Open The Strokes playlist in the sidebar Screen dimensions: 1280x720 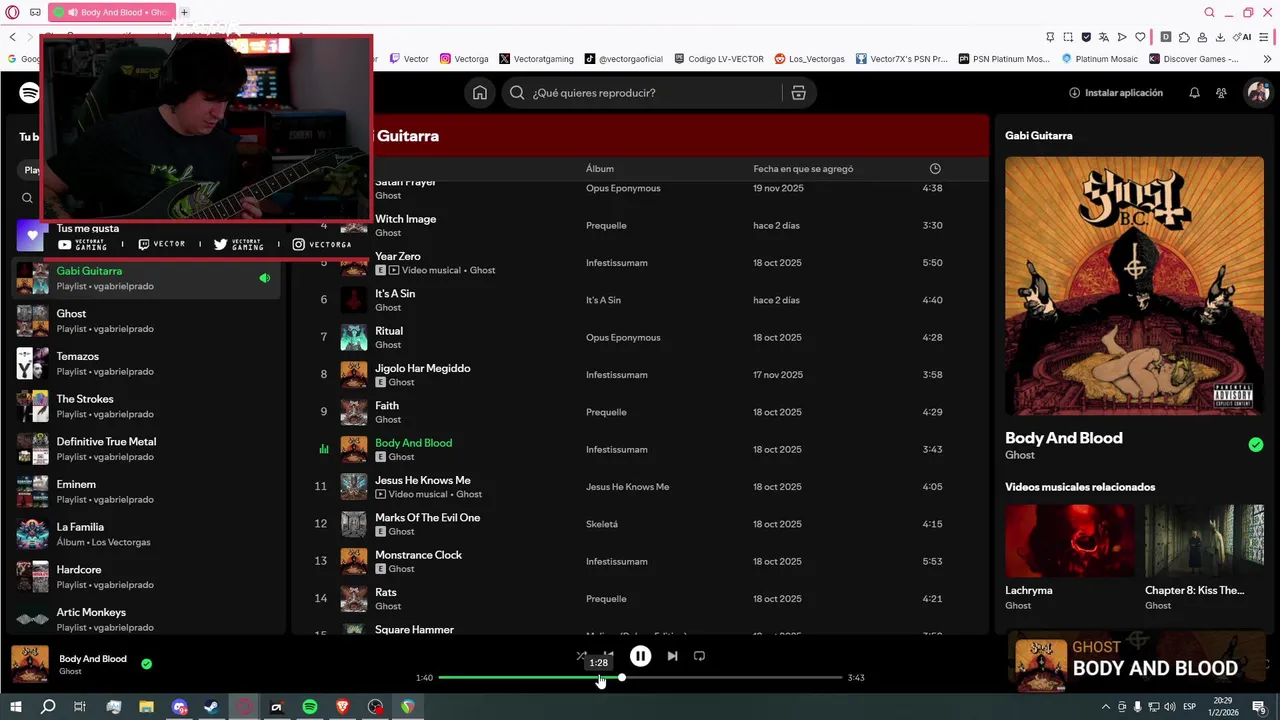coord(146,406)
